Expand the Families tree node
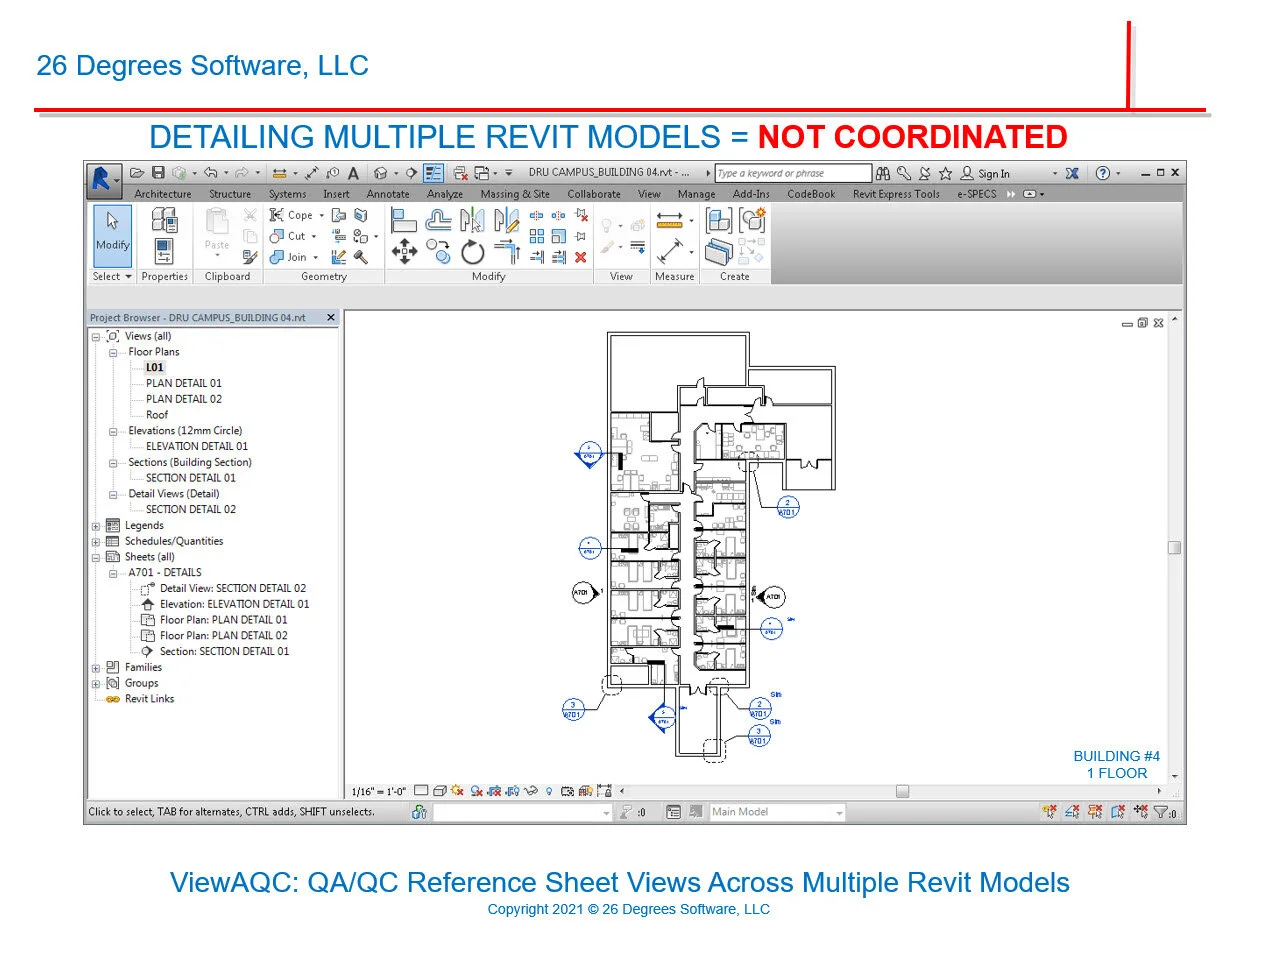1272x954 pixels. point(96,668)
